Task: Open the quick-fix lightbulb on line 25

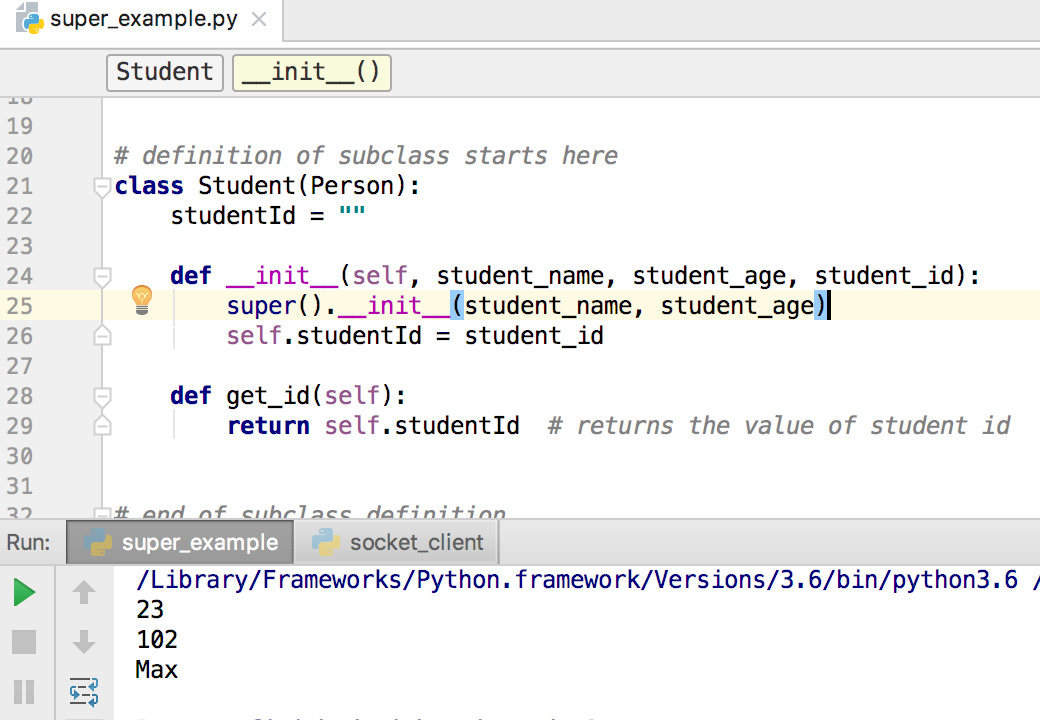Action: tap(141, 299)
